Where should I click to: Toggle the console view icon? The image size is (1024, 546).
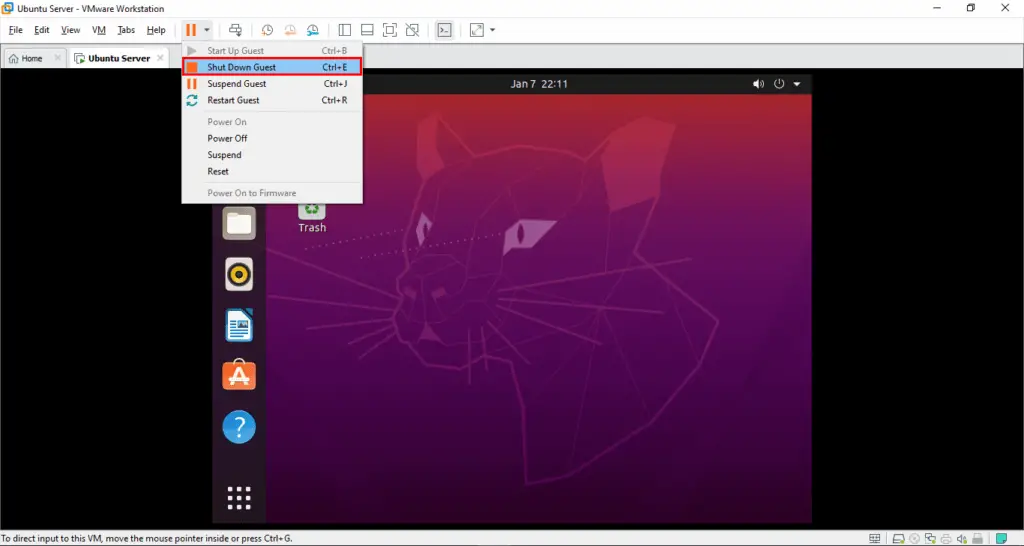(x=444, y=30)
